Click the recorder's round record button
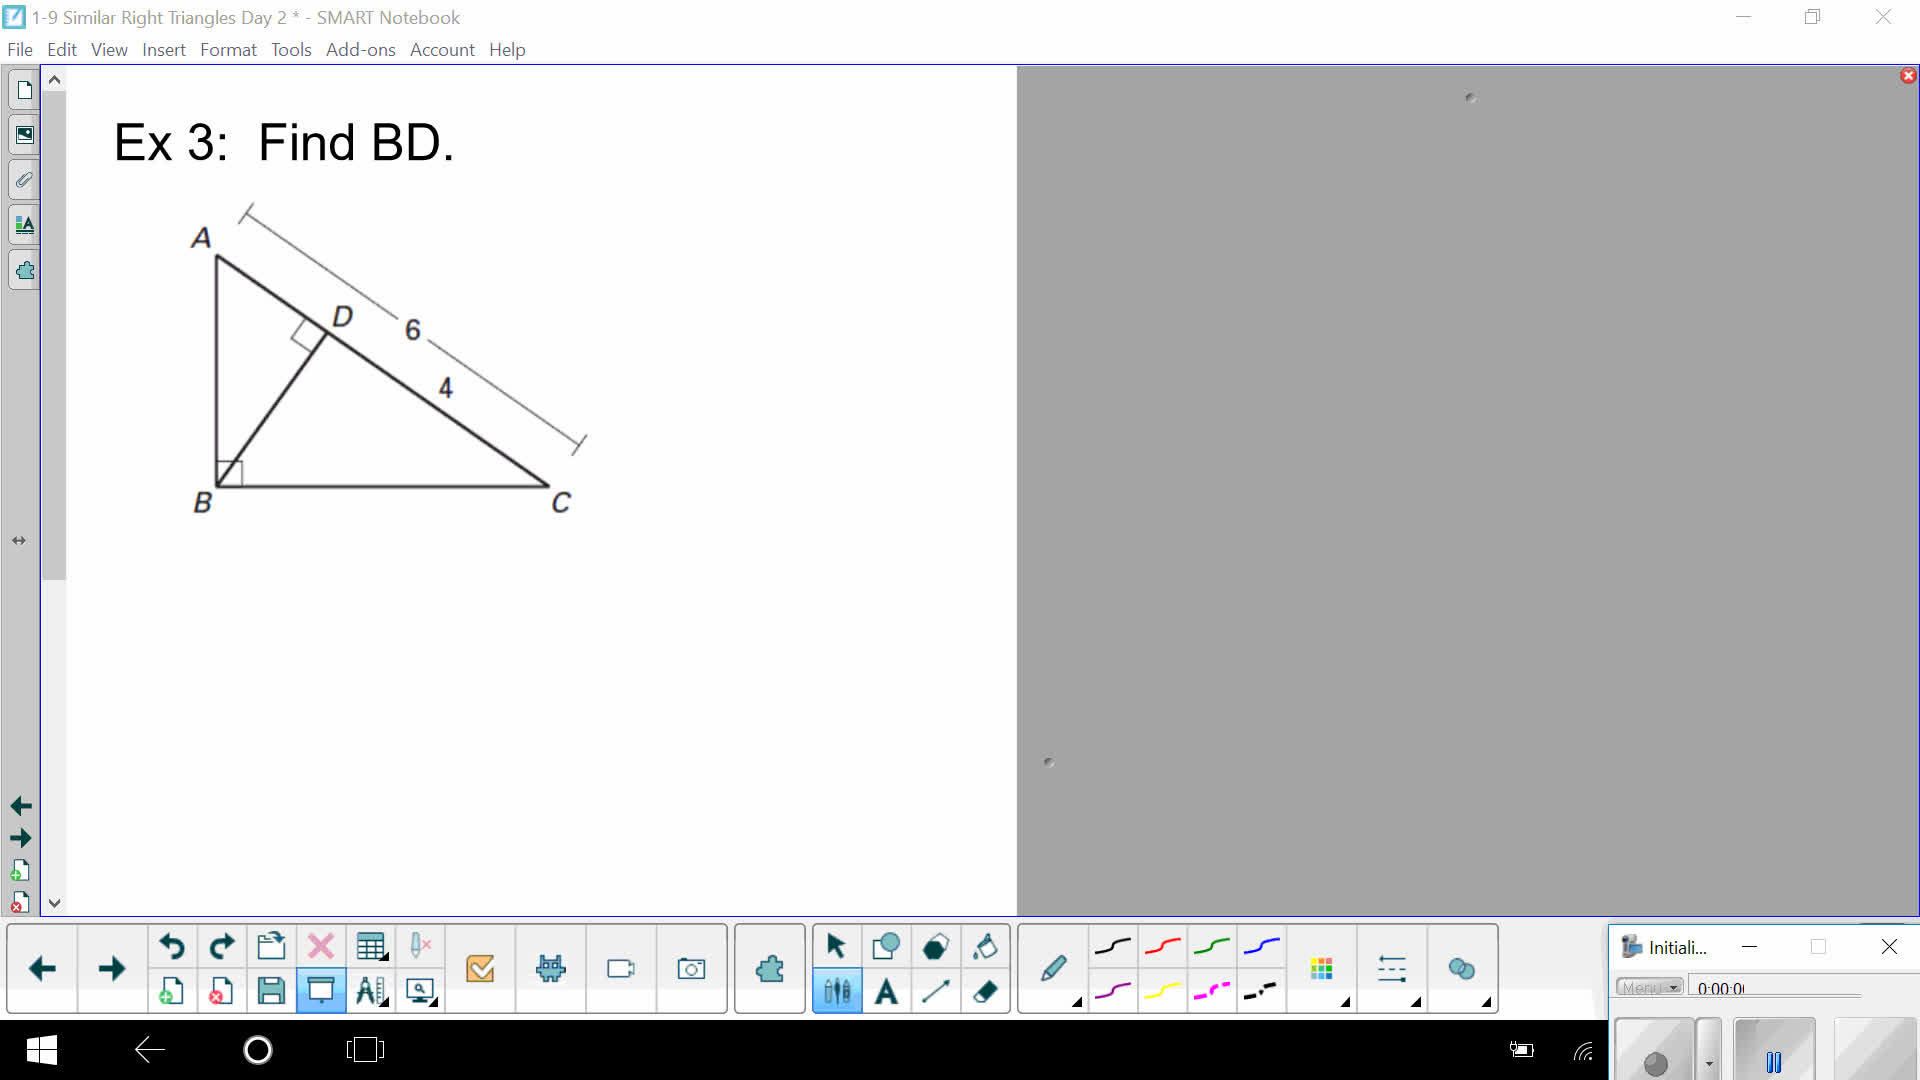The width and height of the screenshot is (1920, 1080). 1655,1050
